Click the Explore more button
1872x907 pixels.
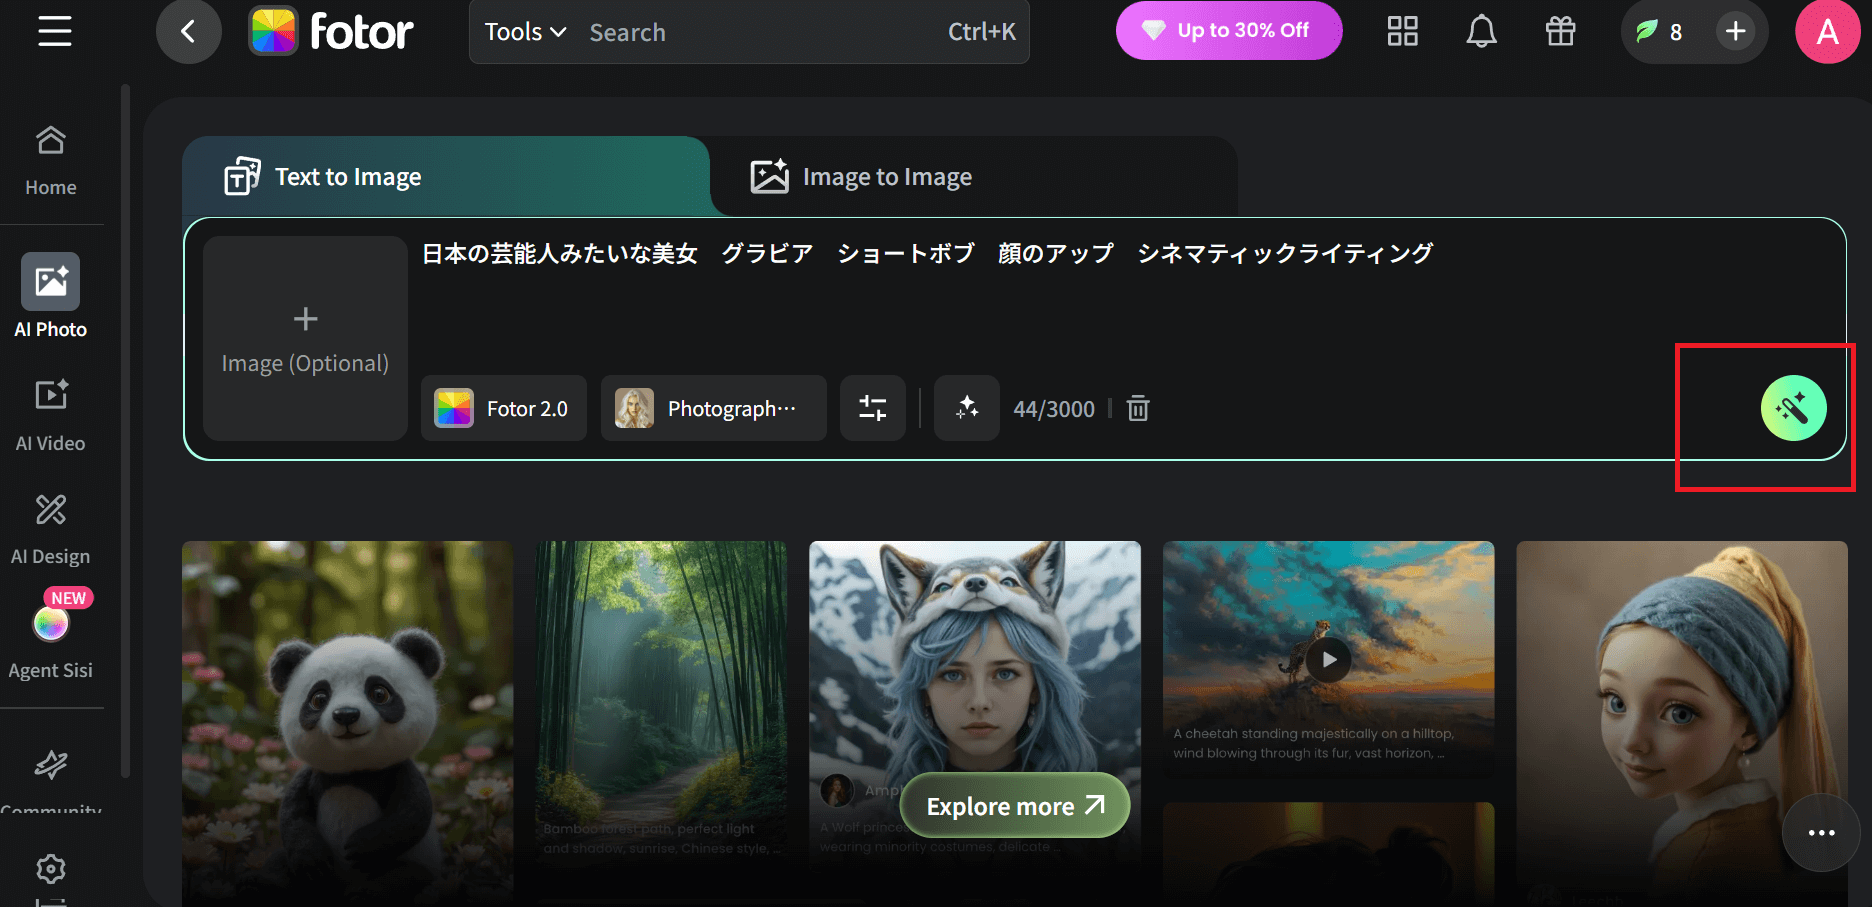click(x=1014, y=806)
